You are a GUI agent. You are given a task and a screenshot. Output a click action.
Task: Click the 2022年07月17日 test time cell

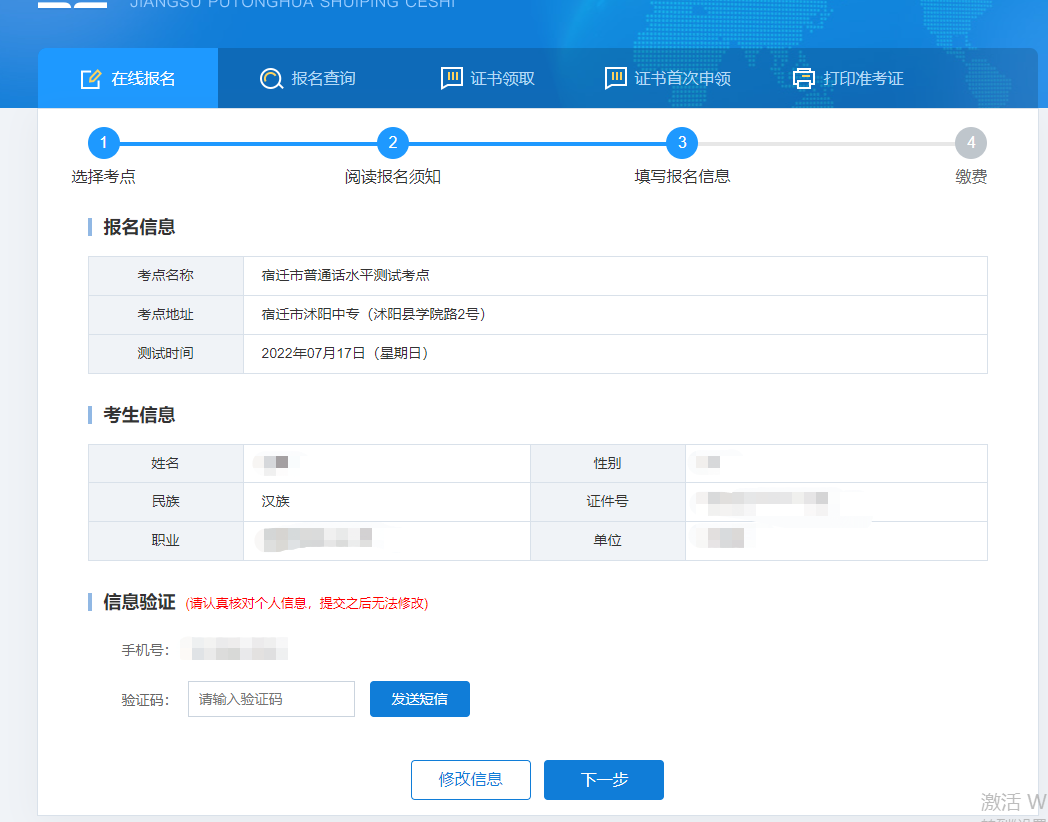click(x=346, y=353)
